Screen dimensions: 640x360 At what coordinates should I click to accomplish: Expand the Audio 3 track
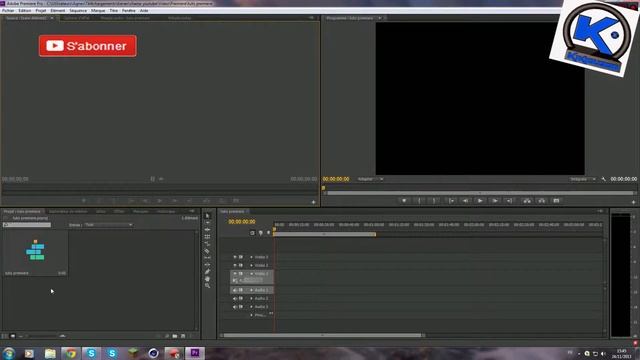tap(251, 307)
